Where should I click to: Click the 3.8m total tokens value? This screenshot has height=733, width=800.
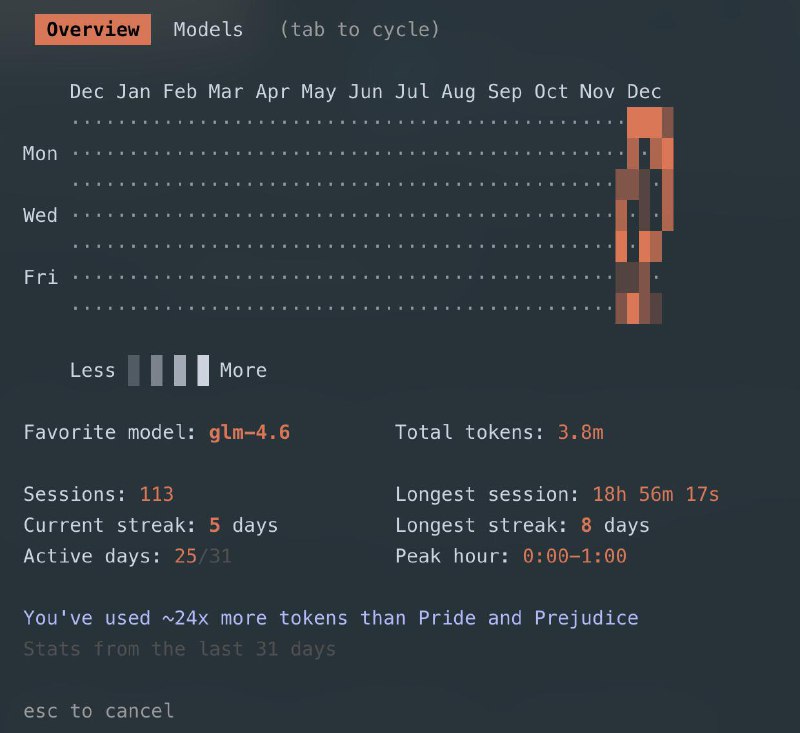[x=581, y=432]
